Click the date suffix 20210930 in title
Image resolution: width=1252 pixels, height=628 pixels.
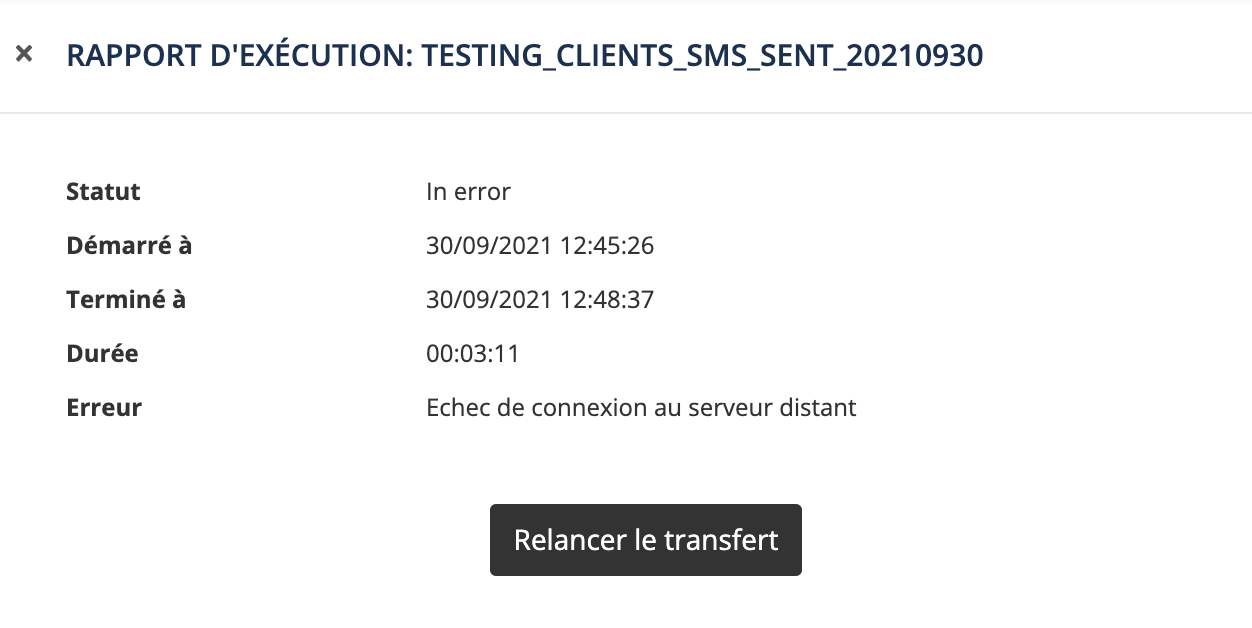click(x=914, y=55)
